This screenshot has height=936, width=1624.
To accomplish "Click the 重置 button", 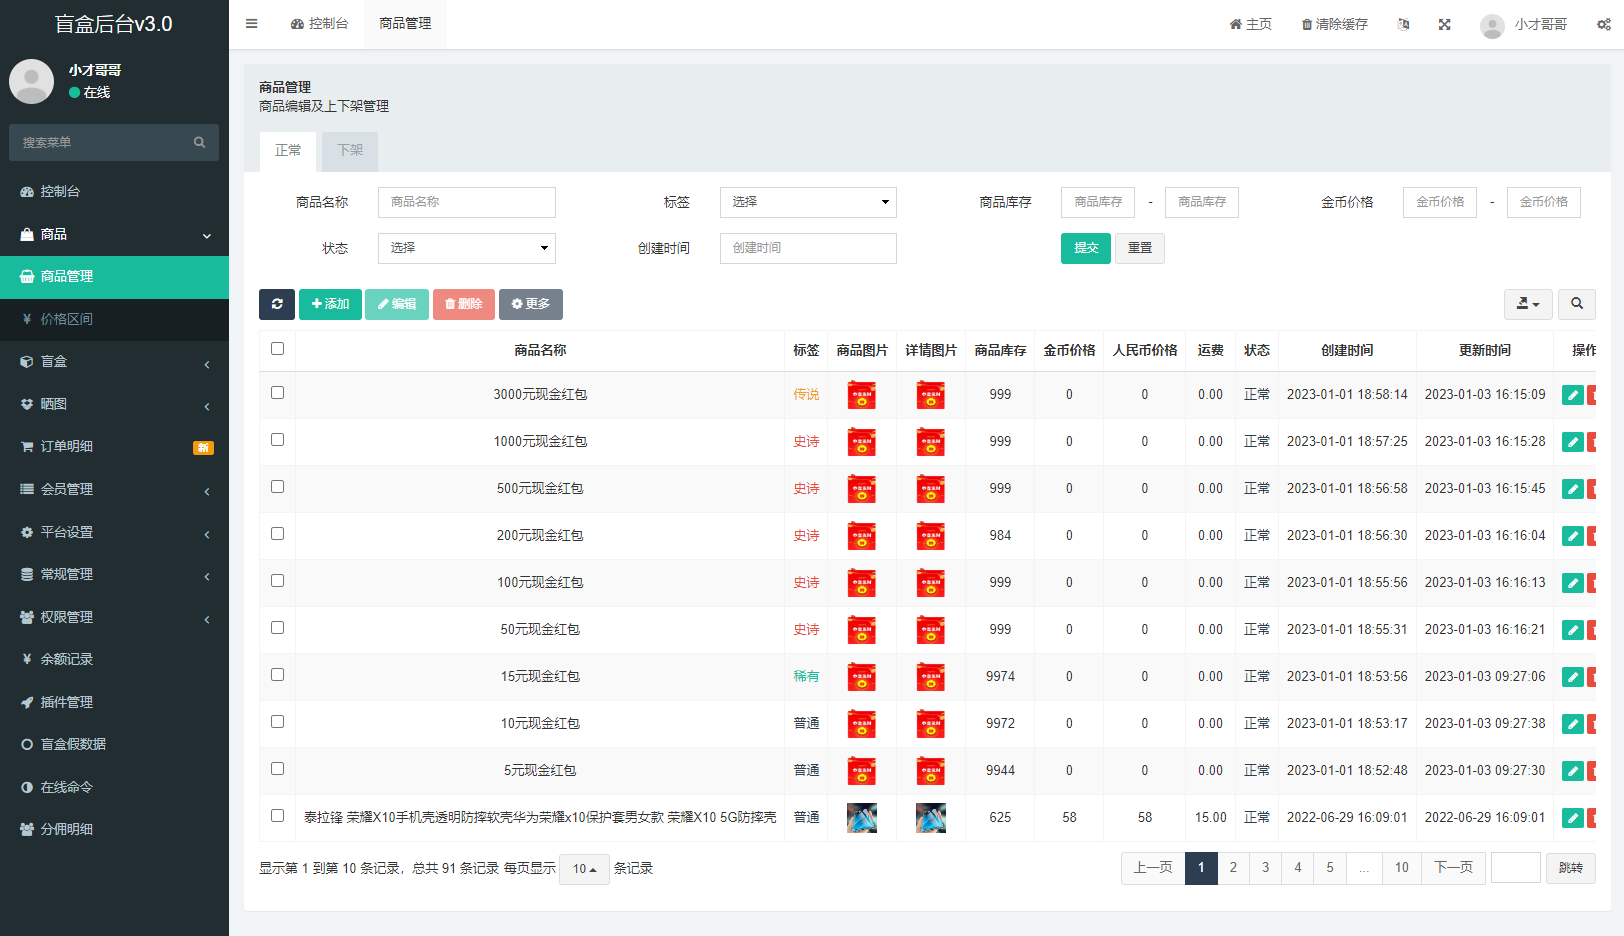I will pyautogui.click(x=1140, y=248).
